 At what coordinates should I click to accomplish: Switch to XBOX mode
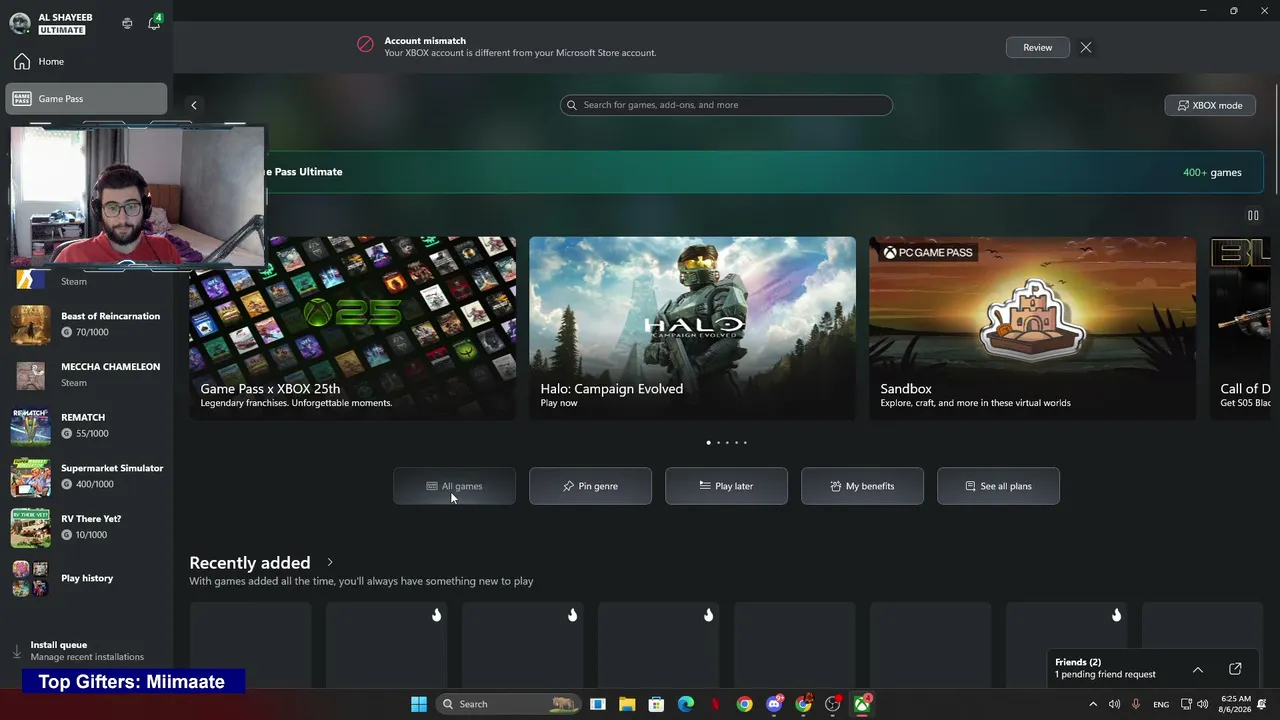pos(1210,105)
